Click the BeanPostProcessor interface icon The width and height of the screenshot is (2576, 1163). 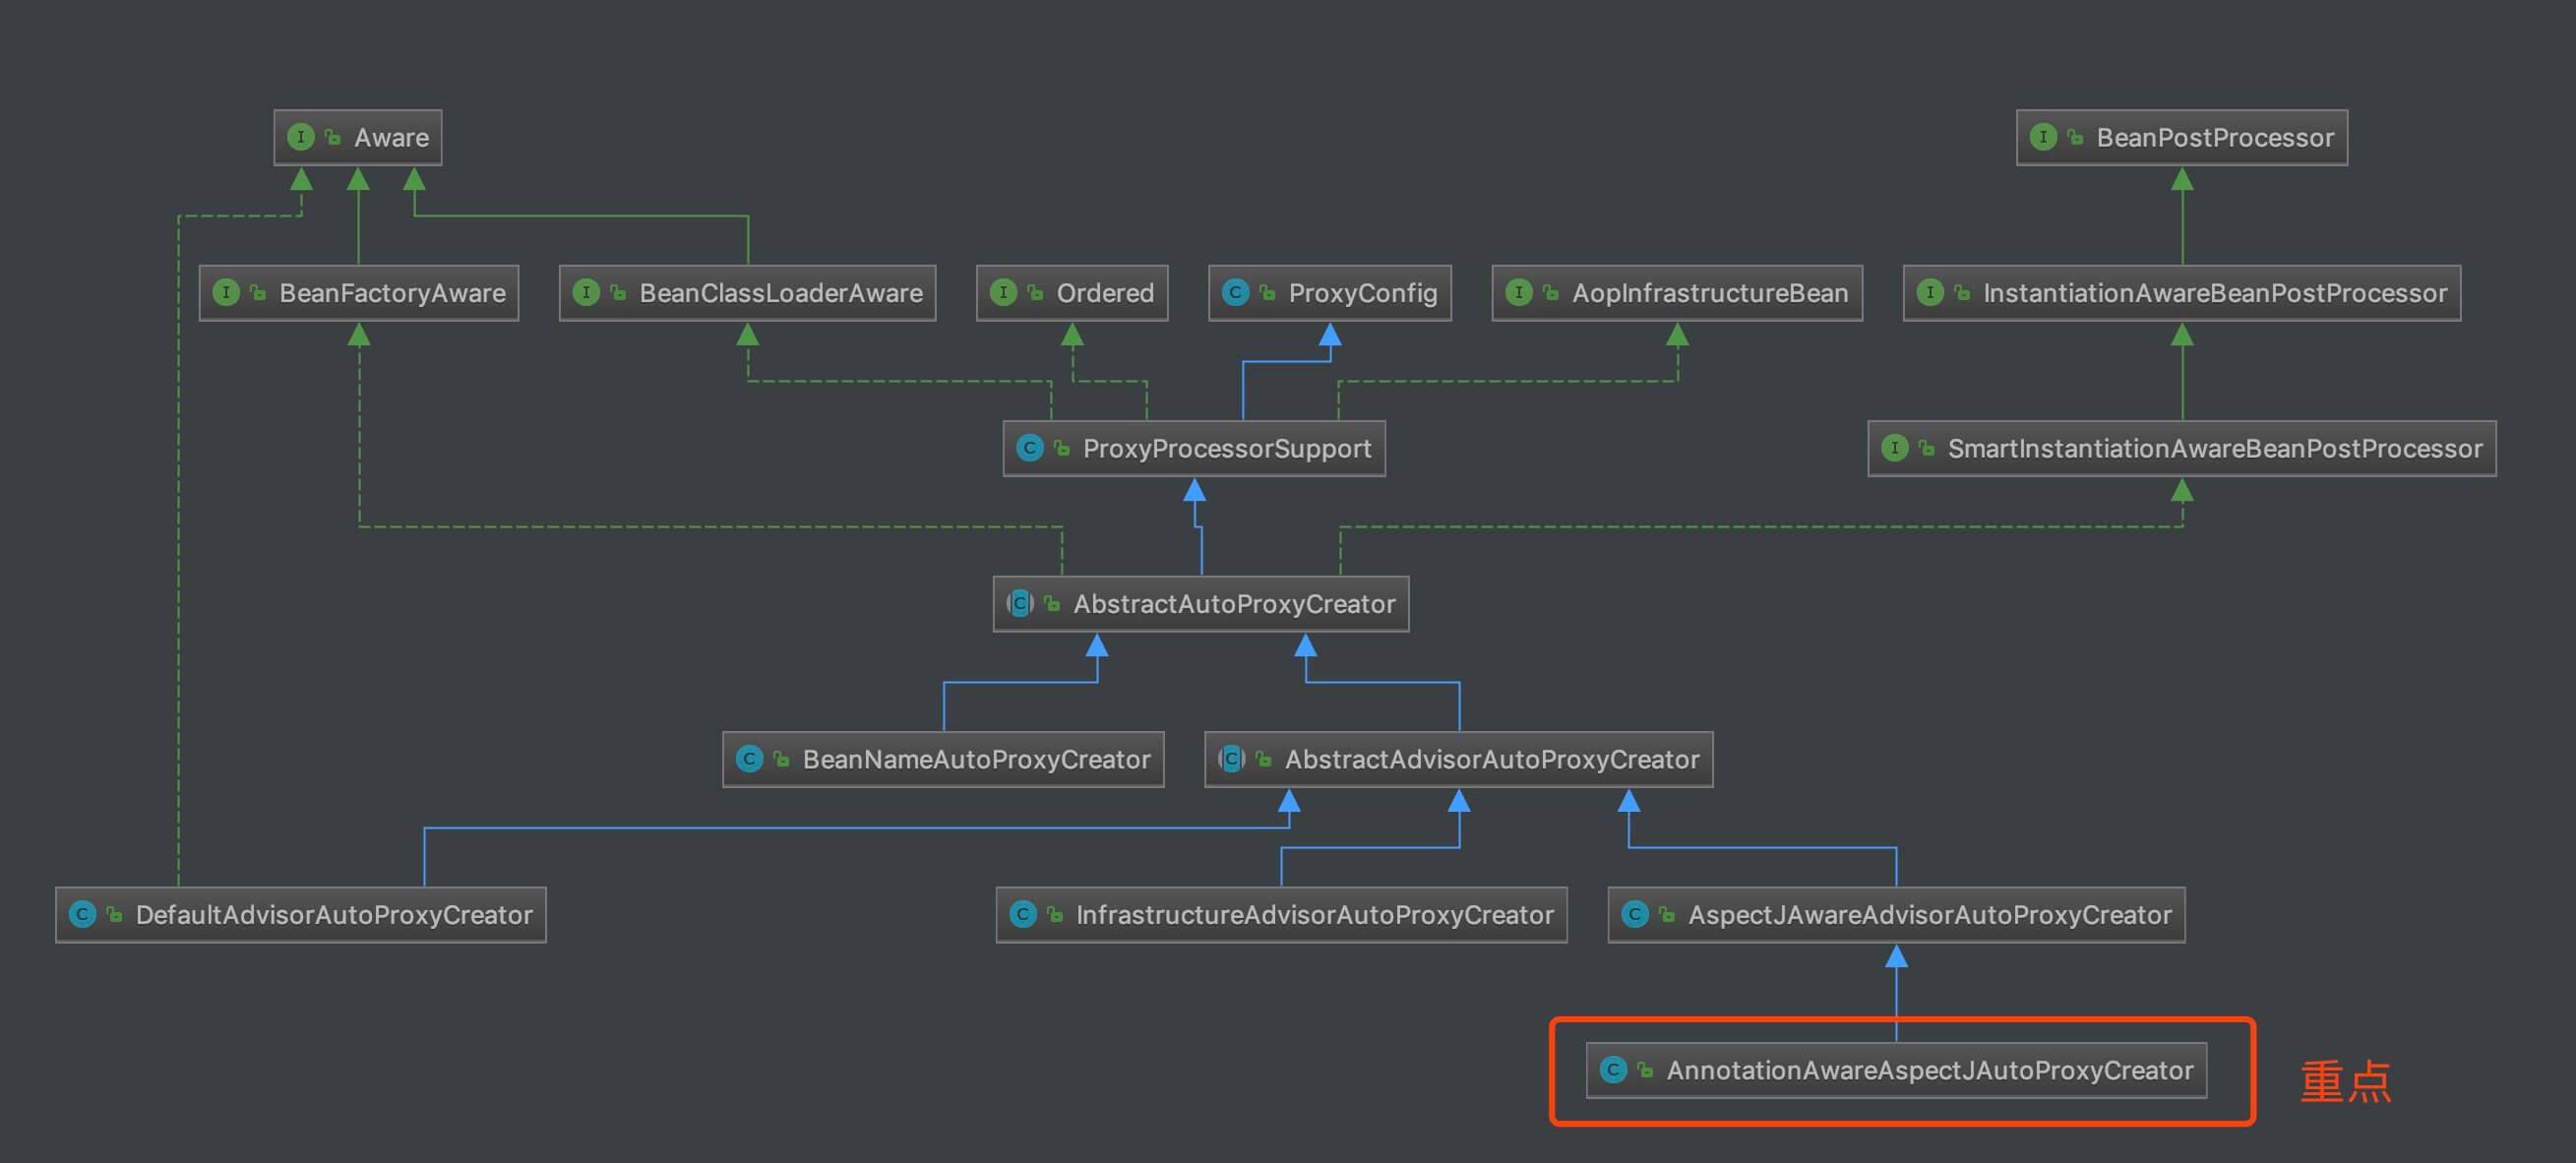pyautogui.click(x=2043, y=137)
